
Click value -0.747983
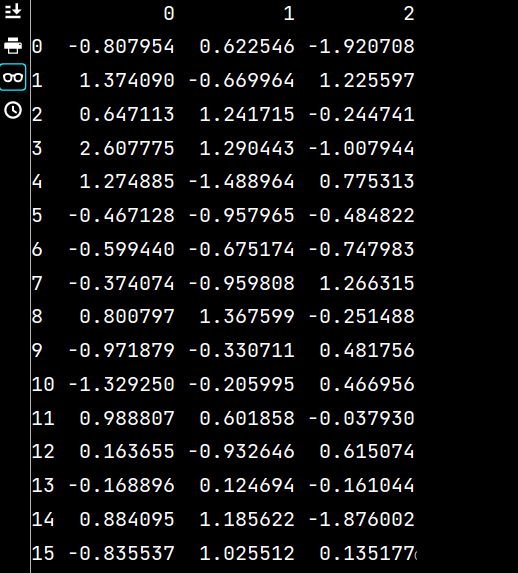click(361, 249)
